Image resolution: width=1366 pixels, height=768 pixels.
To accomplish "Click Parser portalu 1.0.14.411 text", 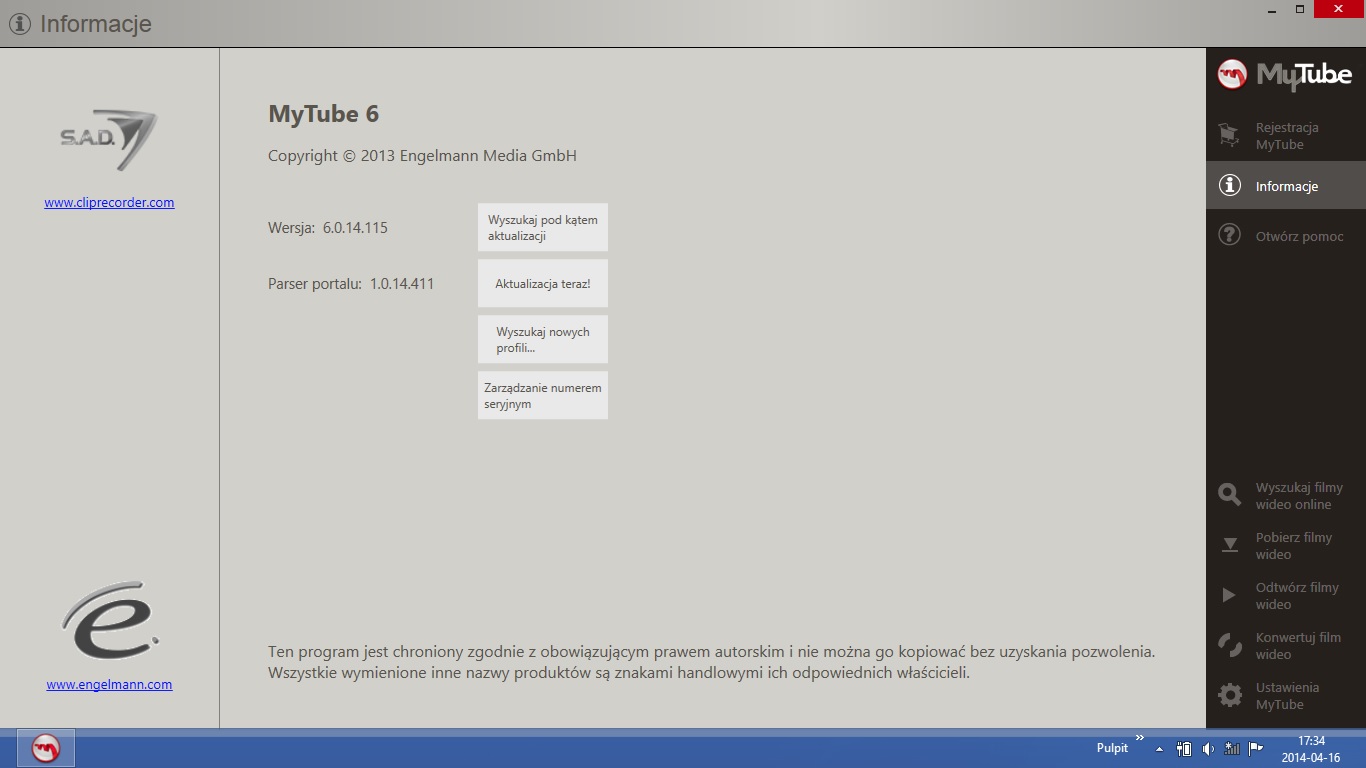I will (351, 283).
